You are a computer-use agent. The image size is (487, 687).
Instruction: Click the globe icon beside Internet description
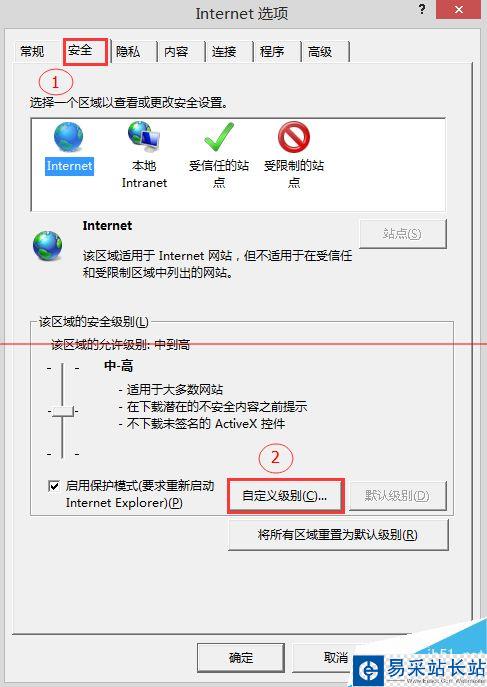pyautogui.click(x=48, y=246)
